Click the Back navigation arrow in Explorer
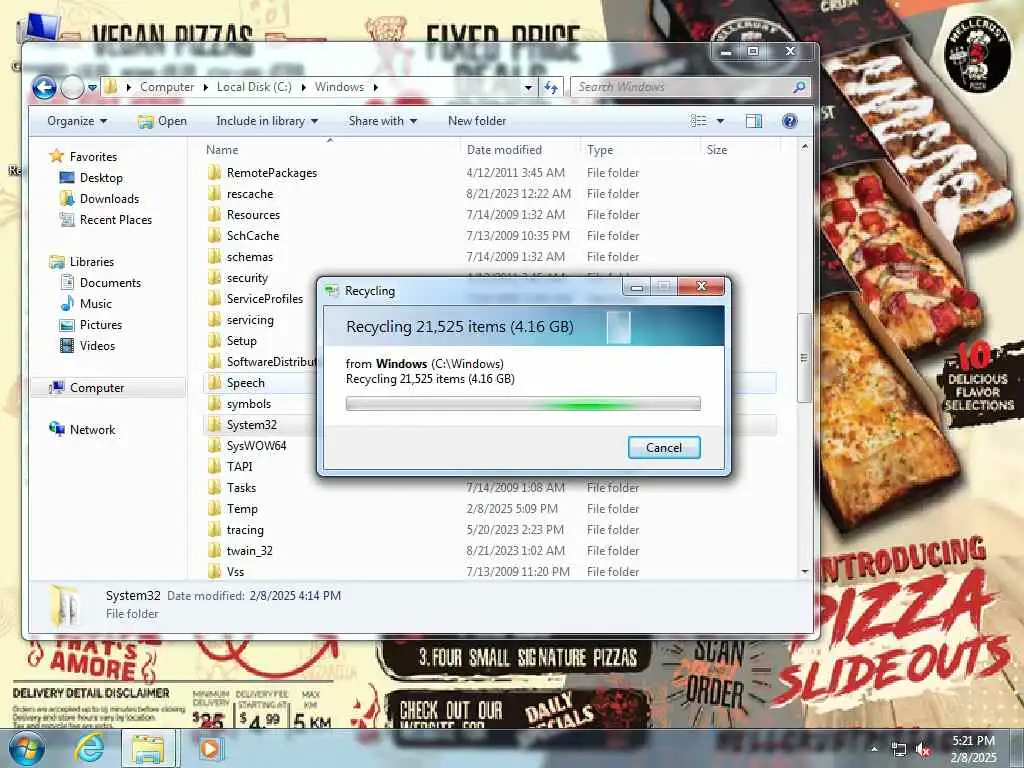 44,87
